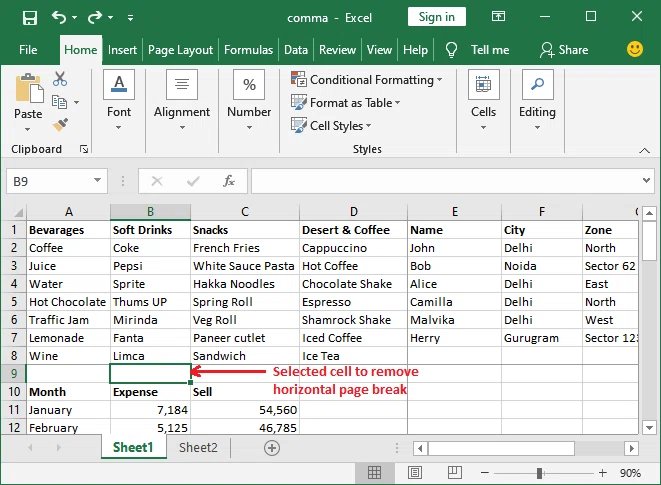This screenshot has height=485, width=661.
Task: Click the Share button
Action: click(x=564, y=50)
